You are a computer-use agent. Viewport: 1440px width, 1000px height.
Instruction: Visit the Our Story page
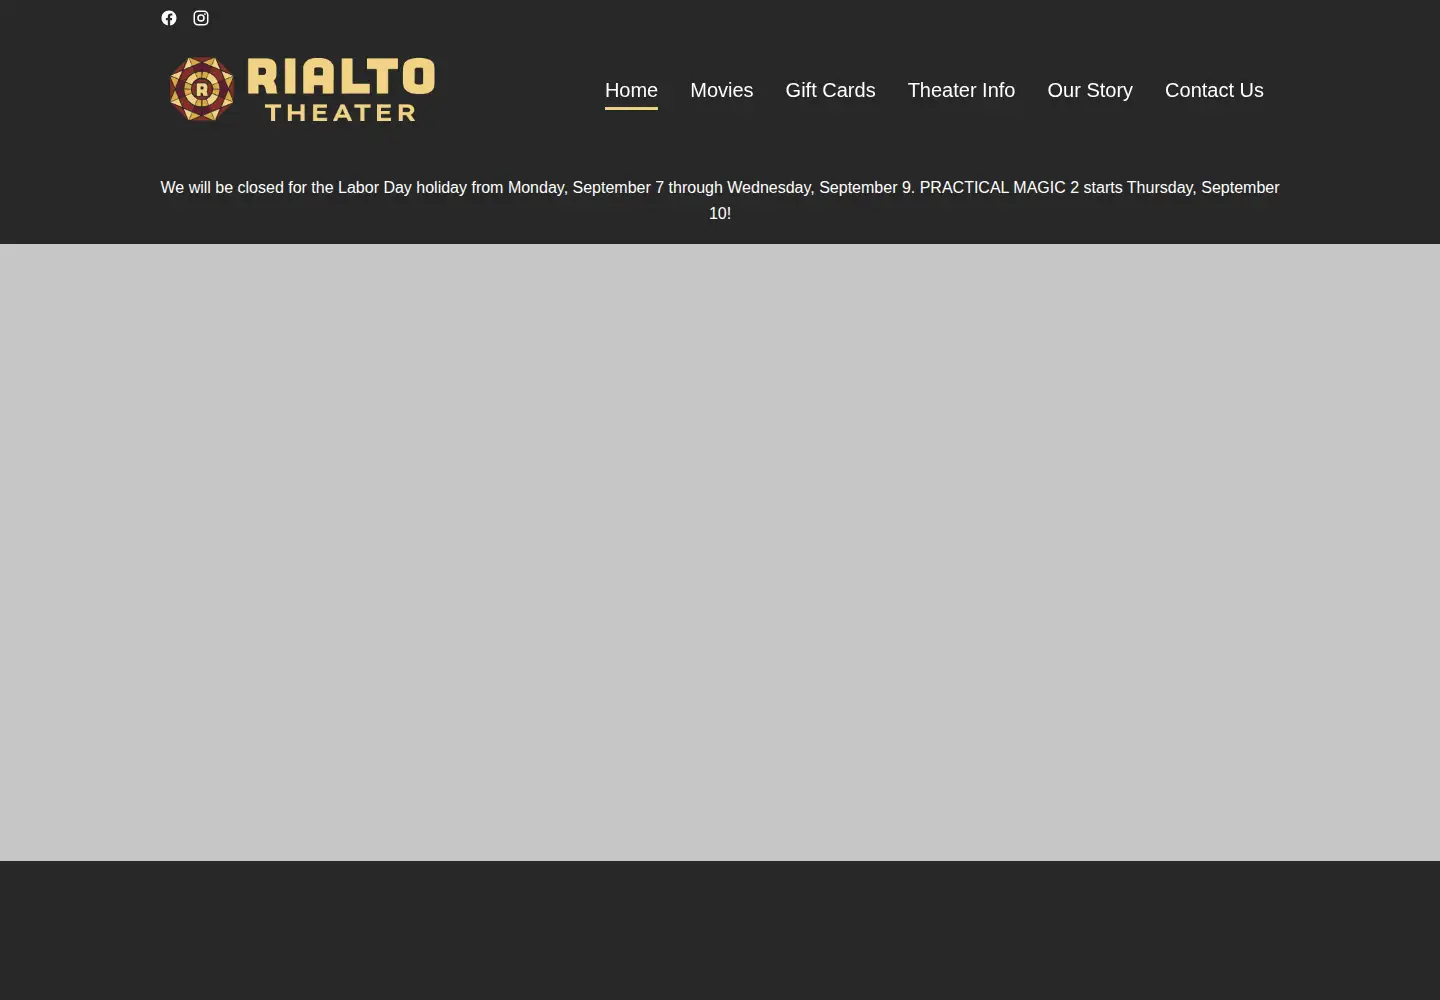click(x=1090, y=90)
